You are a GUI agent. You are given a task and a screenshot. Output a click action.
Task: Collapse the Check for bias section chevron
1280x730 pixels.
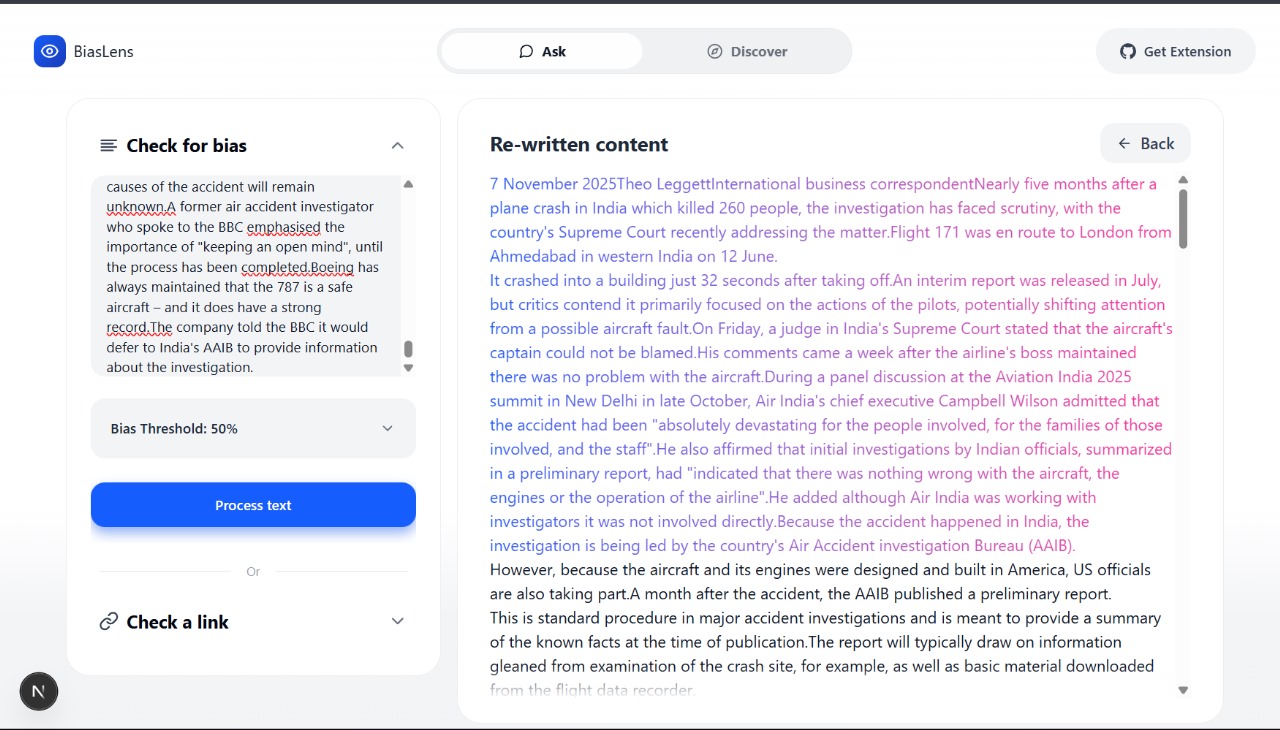pos(397,146)
